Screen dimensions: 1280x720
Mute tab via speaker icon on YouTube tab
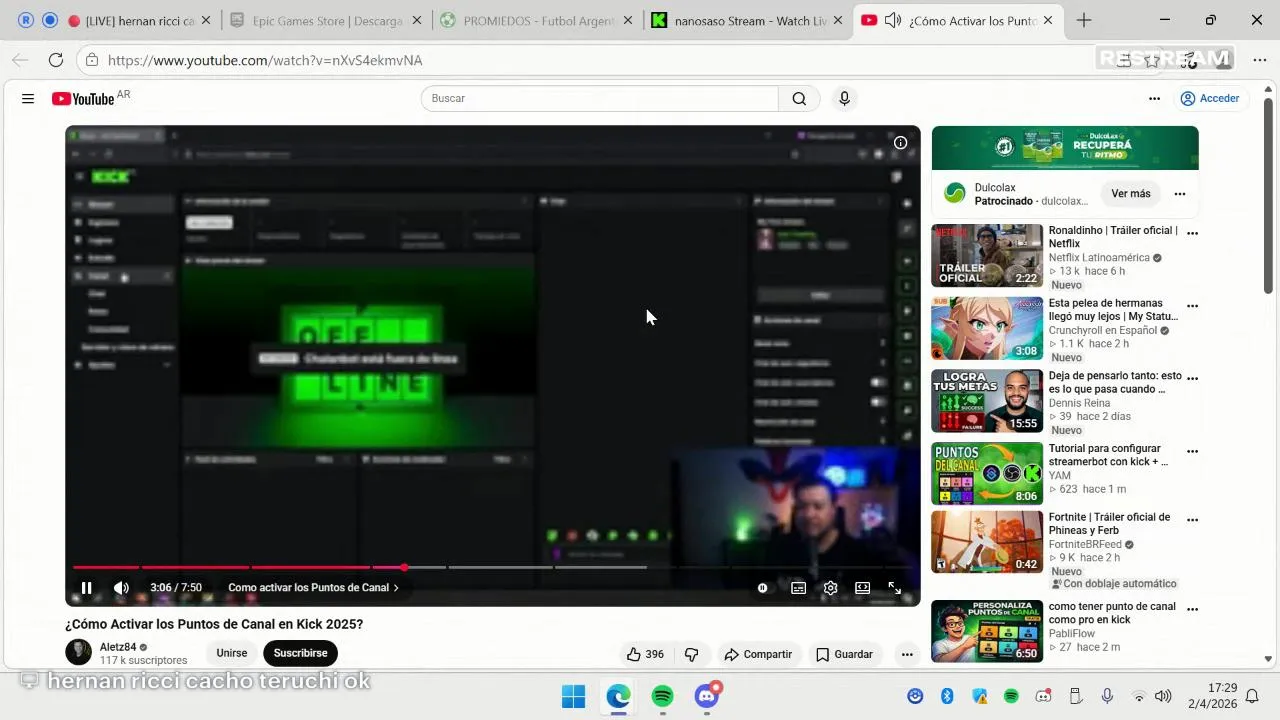(893, 21)
